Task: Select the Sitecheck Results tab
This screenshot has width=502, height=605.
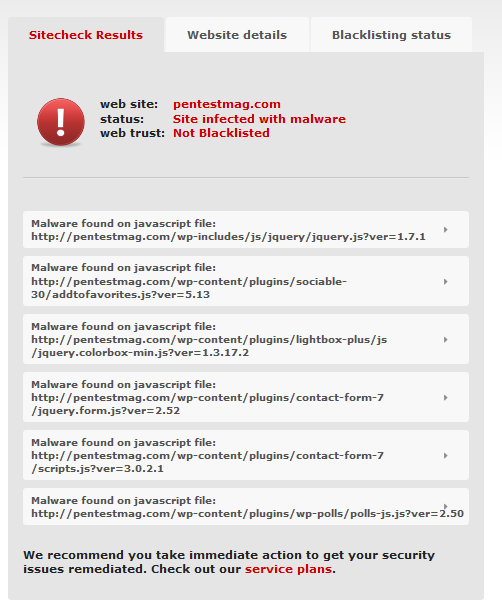Action: pyautogui.click(x=86, y=35)
